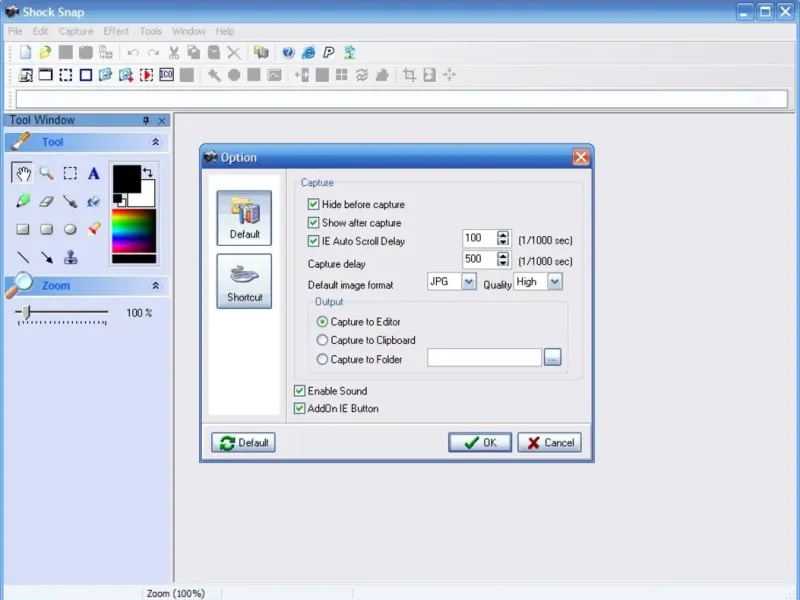Select Capture to Editor radio button
The height and width of the screenshot is (600, 800).
click(322, 322)
